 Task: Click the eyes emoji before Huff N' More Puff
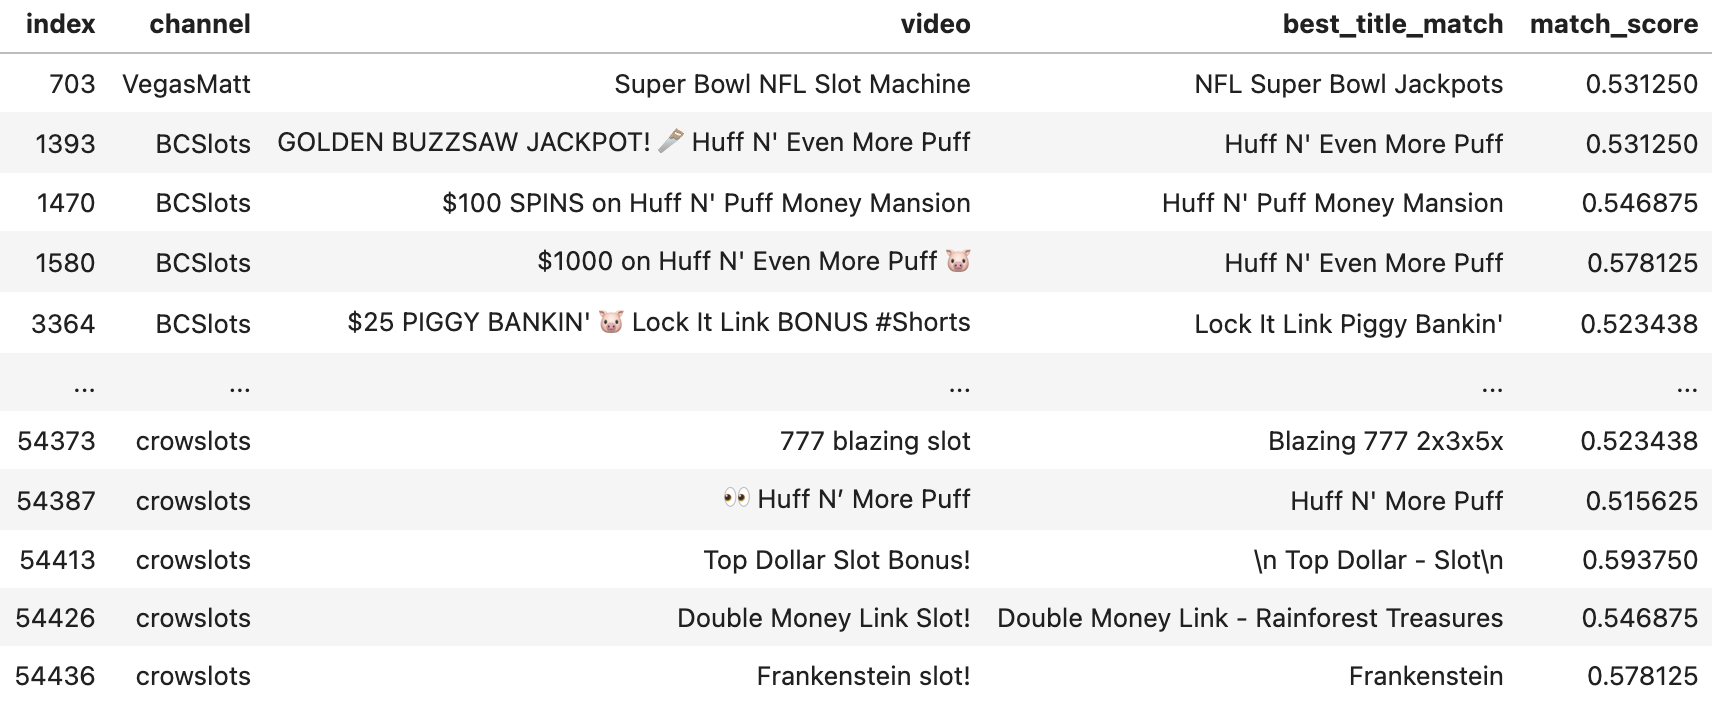(x=736, y=498)
